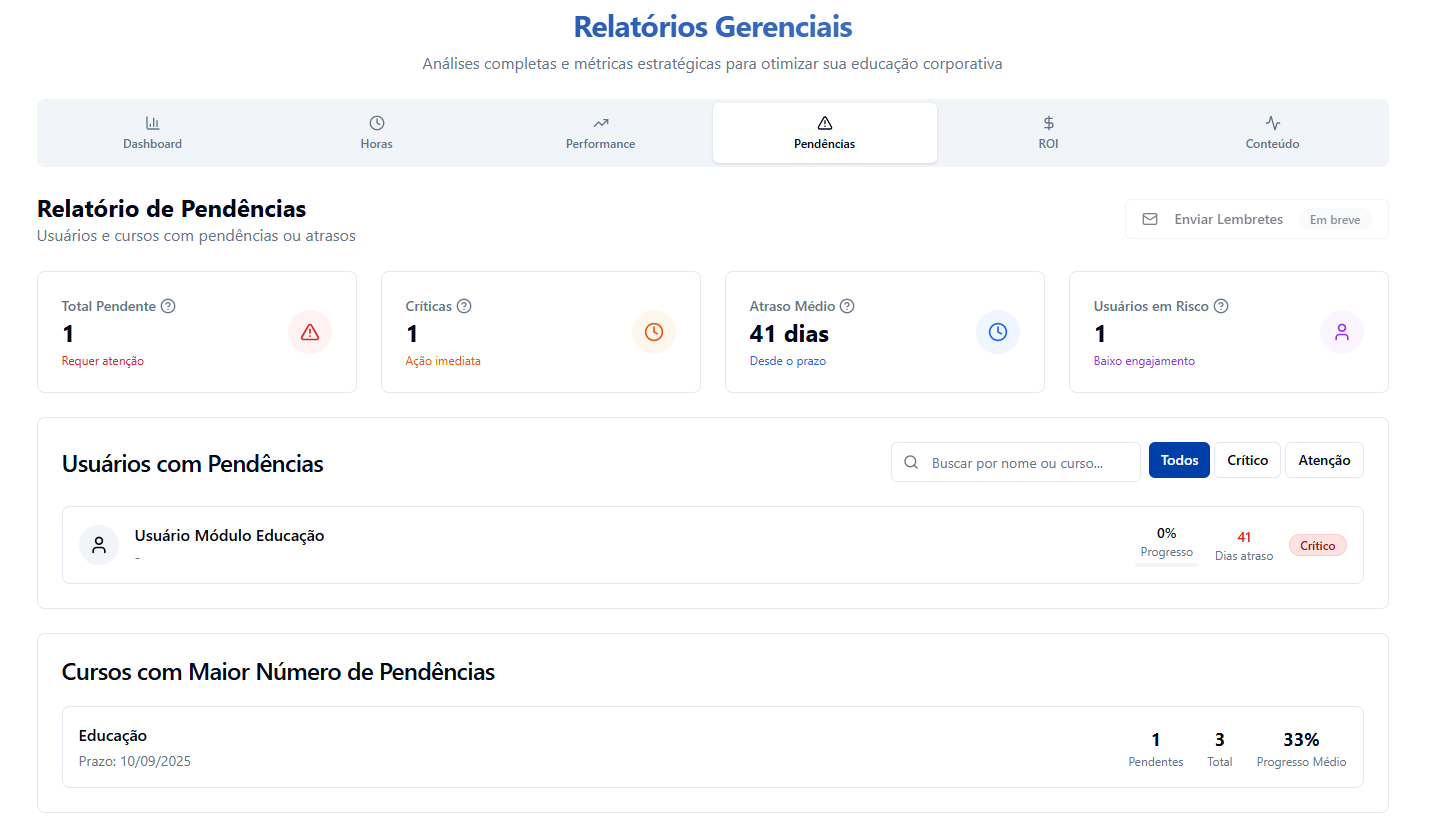Go to the Performance tab
Screen dimensions: 1429x829
pos(600,133)
